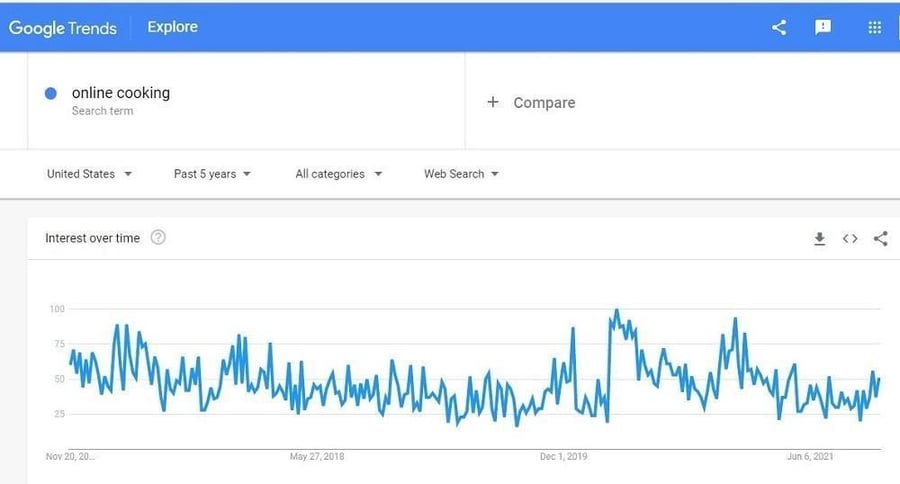The height and width of the screenshot is (484, 900).
Task: Go to the Explore section
Action: 172,27
